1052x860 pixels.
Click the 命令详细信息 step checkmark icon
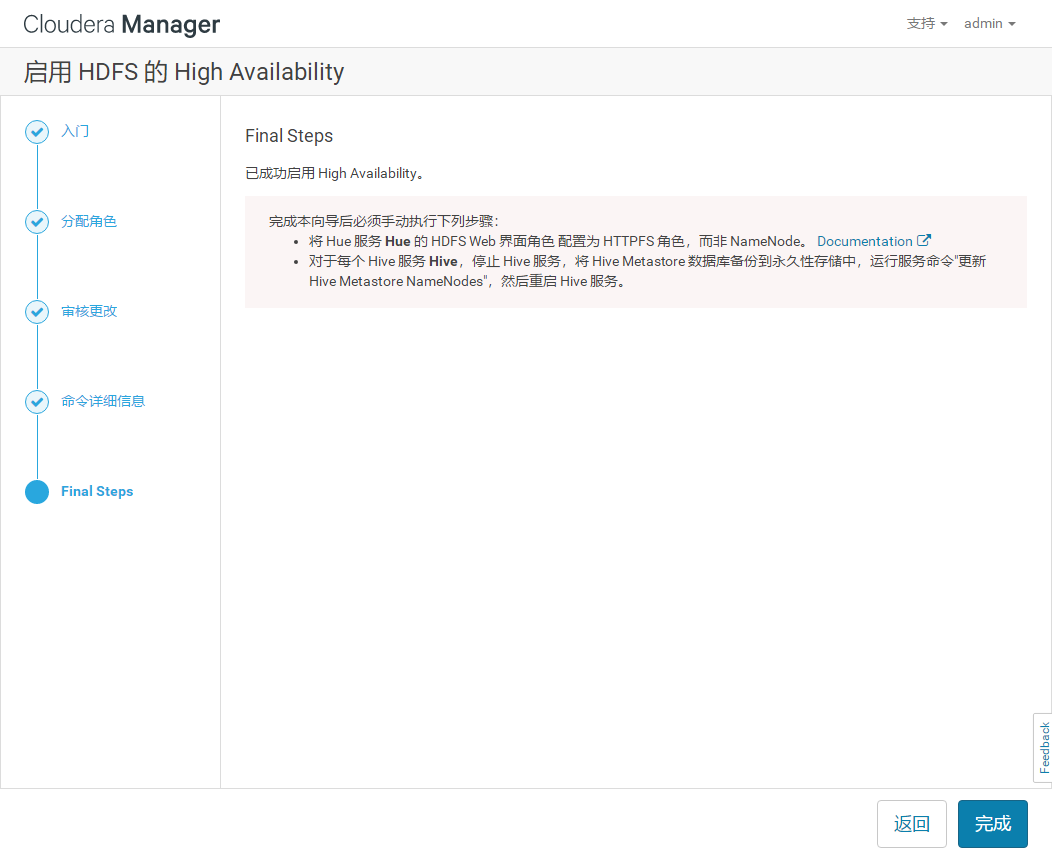[37, 402]
